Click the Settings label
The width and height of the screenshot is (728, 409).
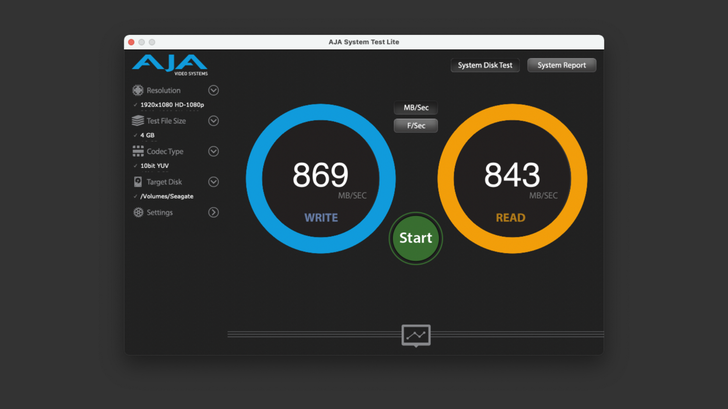pos(160,212)
